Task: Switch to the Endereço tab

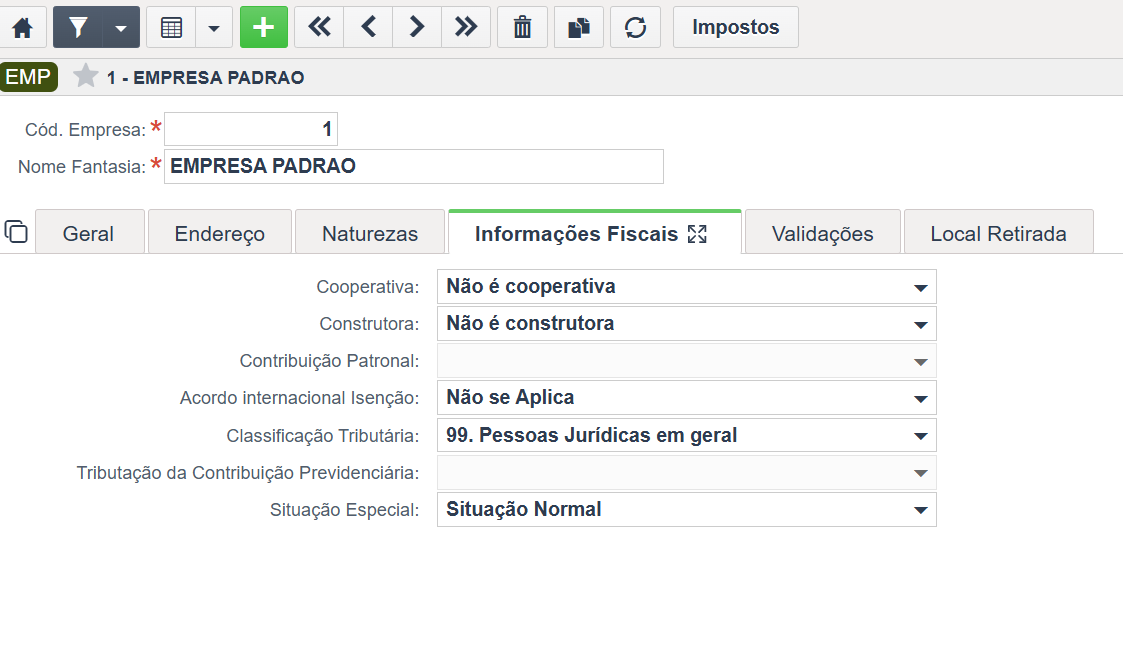Action: [x=220, y=232]
